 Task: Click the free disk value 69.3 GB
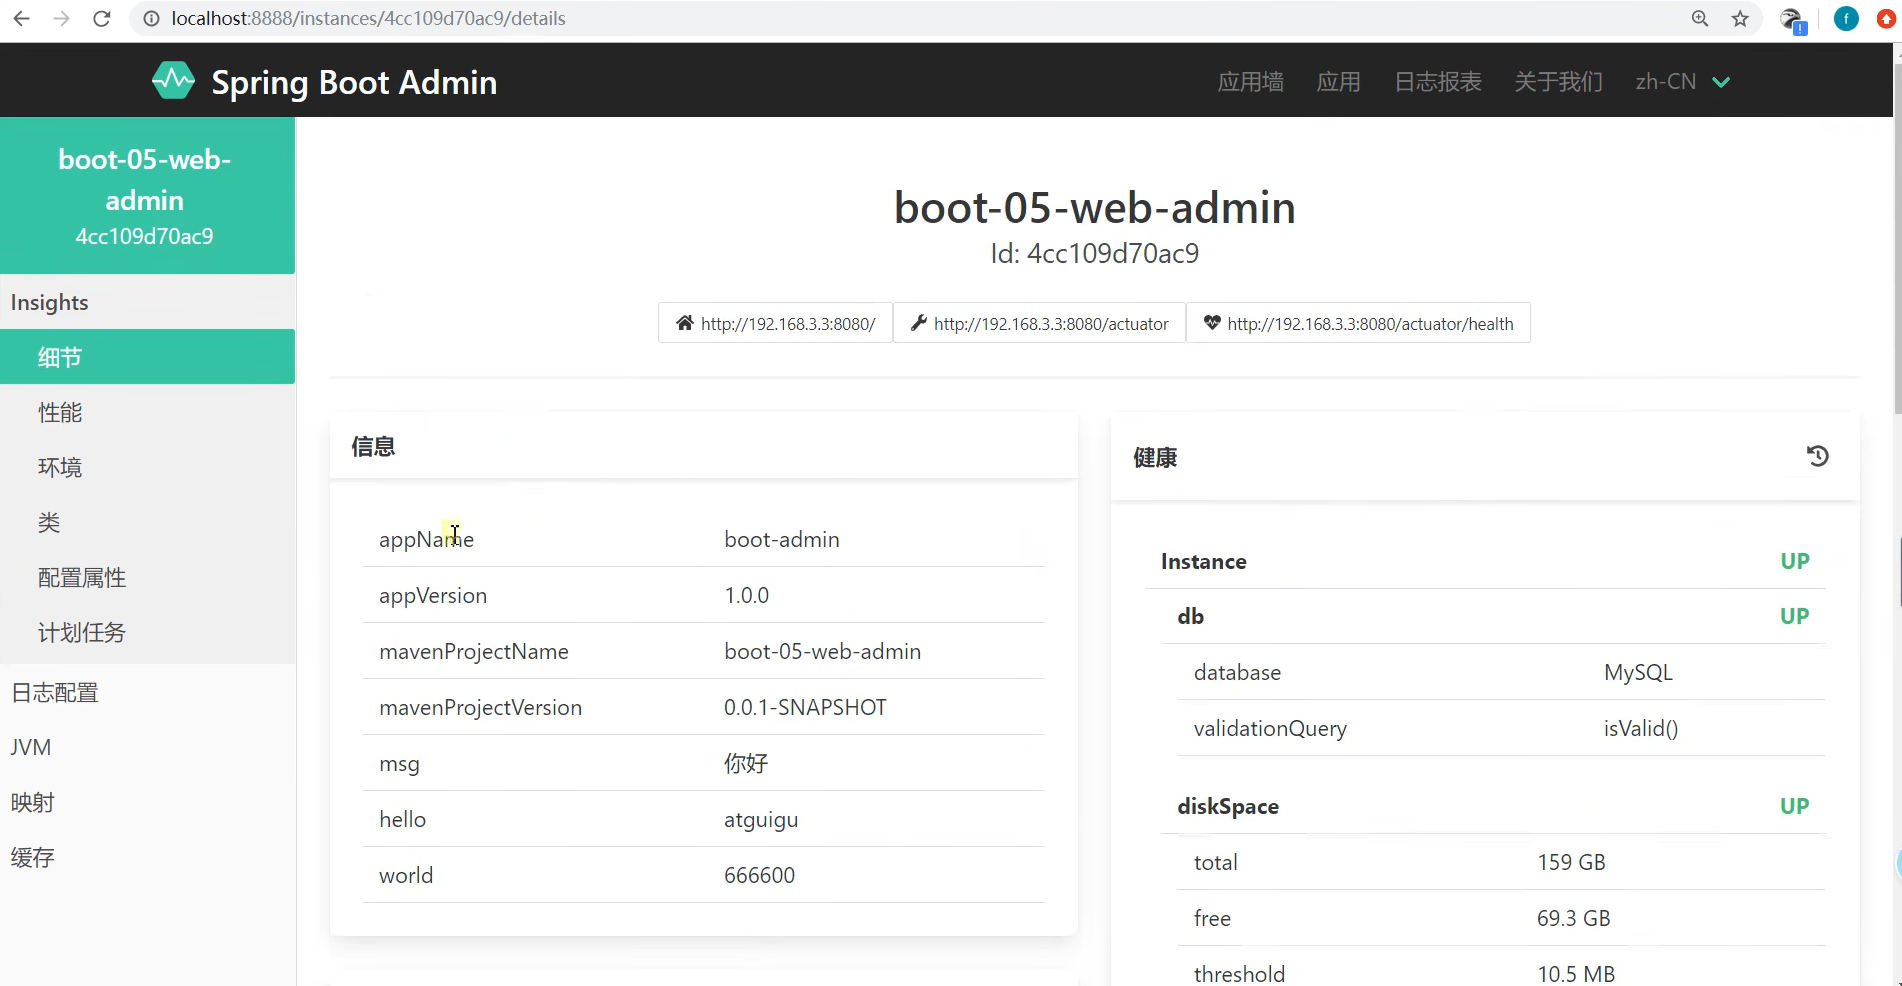[x=1573, y=918]
